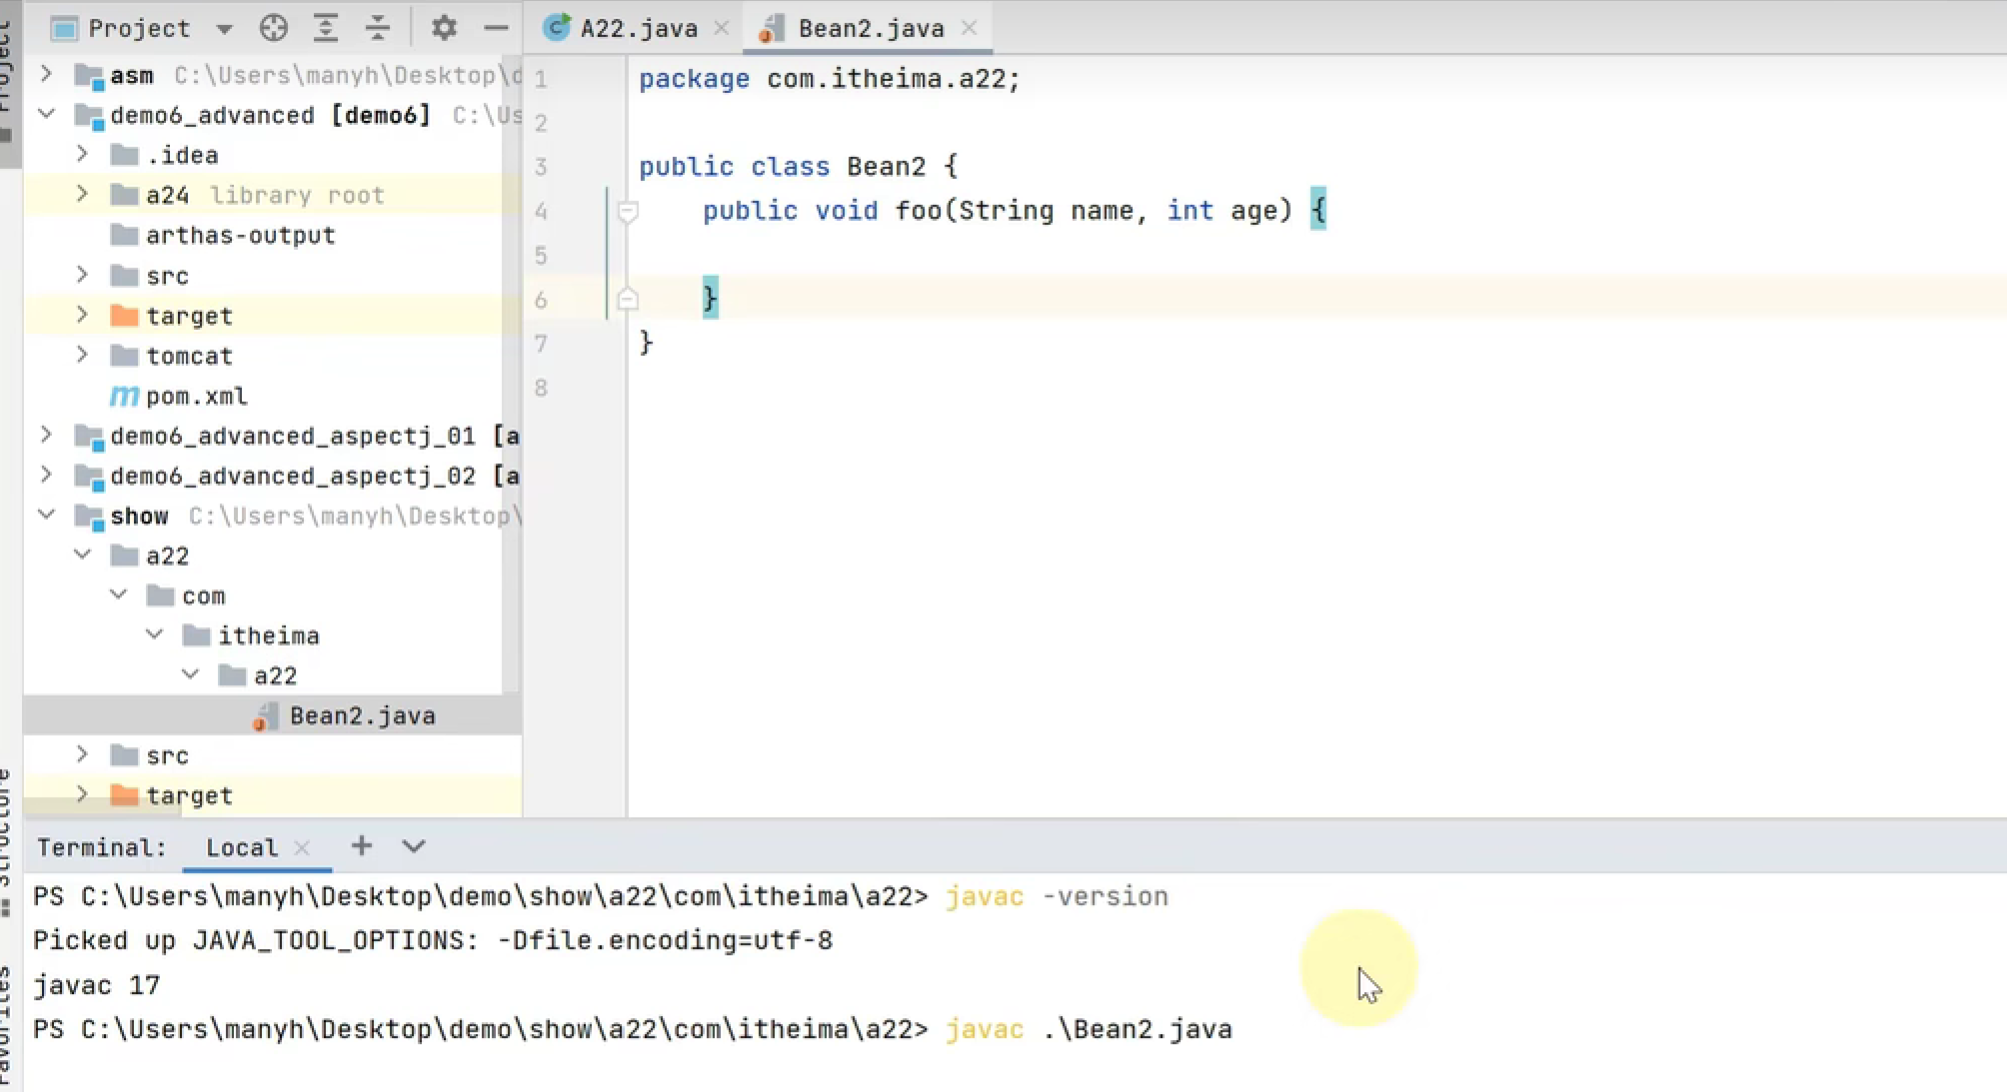
Task: Close the Bean2.java tab
Action: click(x=969, y=28)
